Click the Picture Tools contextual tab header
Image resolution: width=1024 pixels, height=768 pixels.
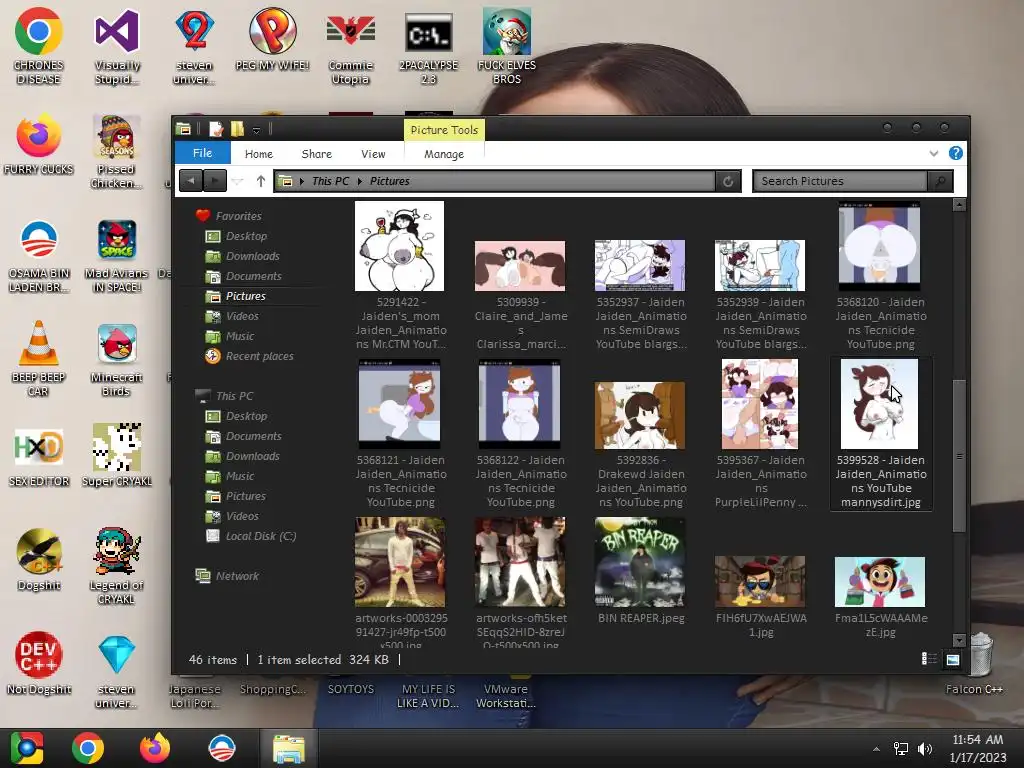[444, 130]
